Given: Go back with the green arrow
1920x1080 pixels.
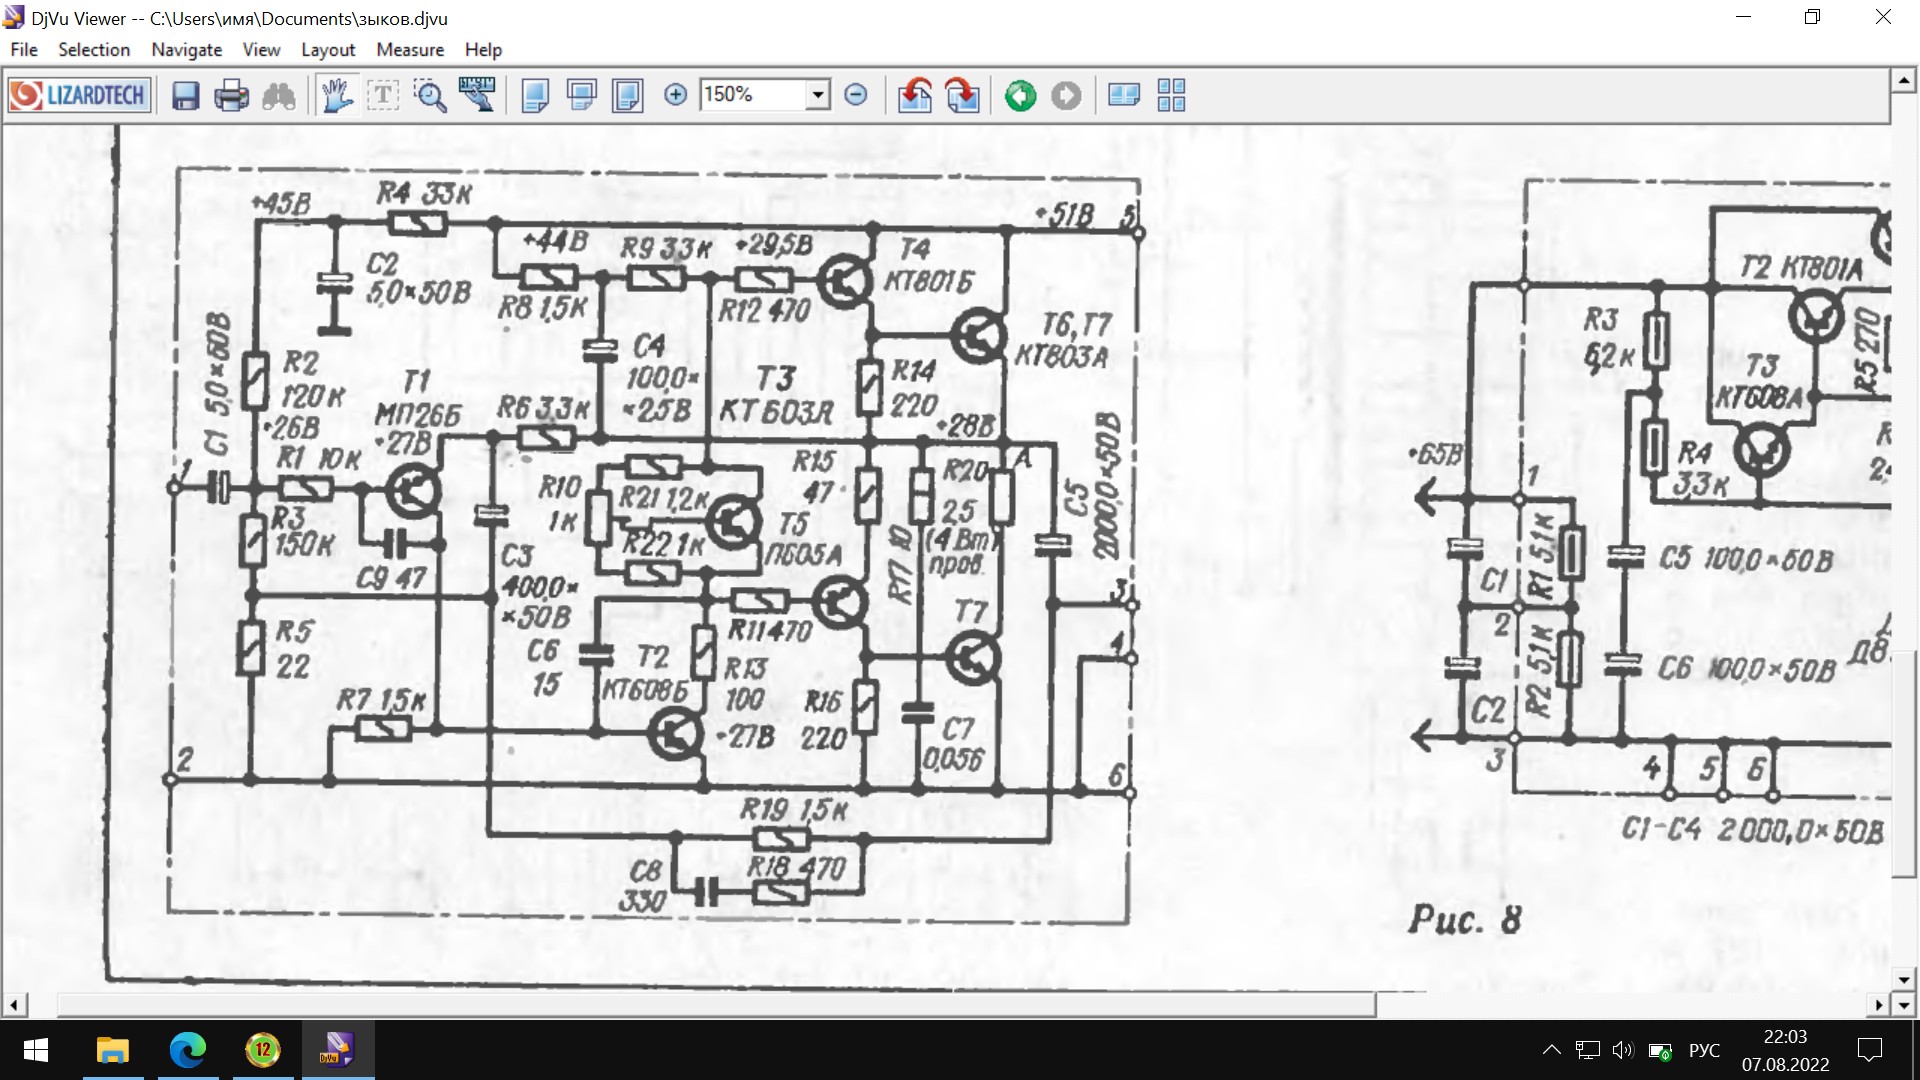Looking at the screenshot, I should pyautogui.click(x=1020, y=96).
